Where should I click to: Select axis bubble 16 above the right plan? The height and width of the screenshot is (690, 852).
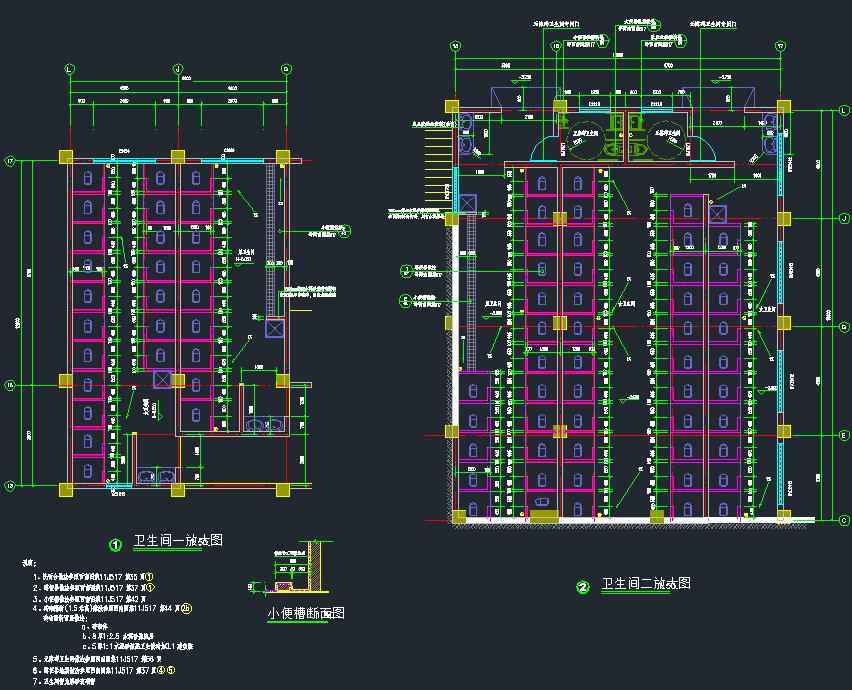point(556,46)
